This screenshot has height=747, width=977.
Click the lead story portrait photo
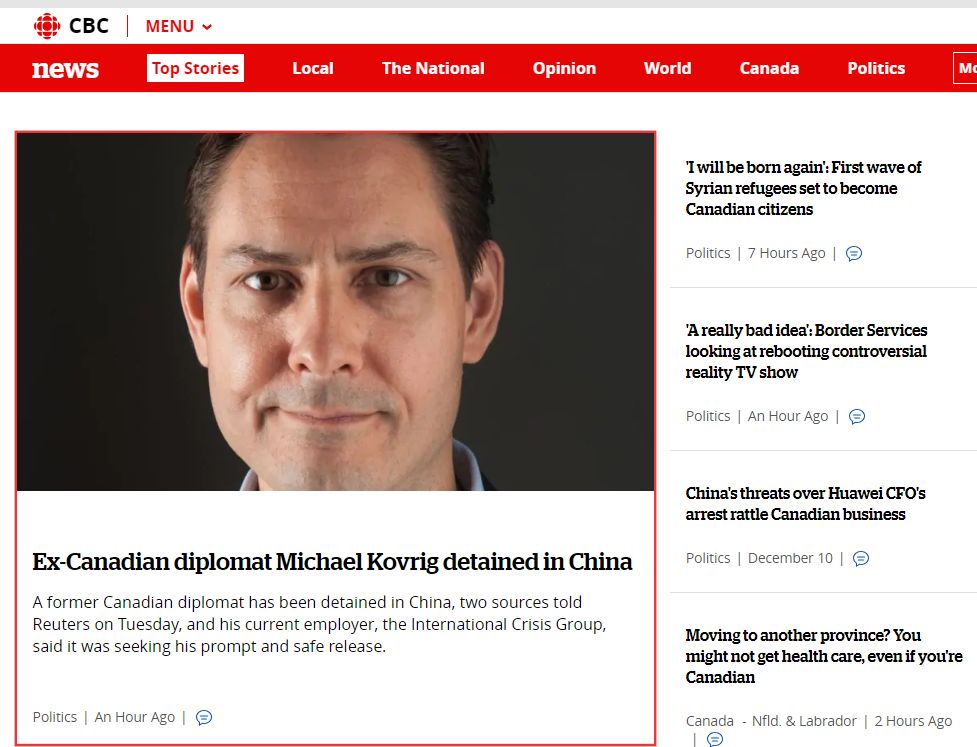coord(335,312)
